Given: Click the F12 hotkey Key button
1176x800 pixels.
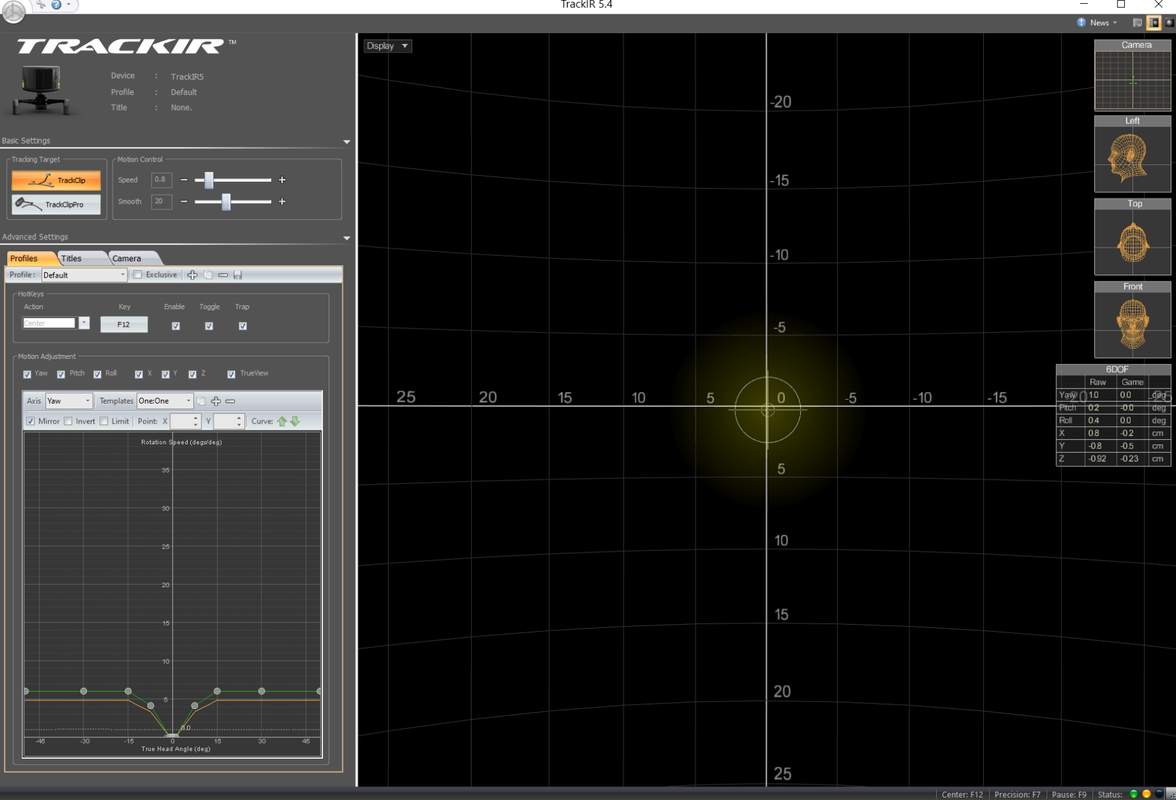Looking at the screenshot, I should click(124, 325).
